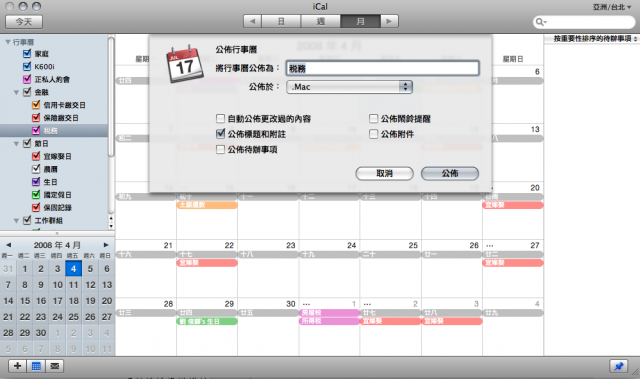Go to next month with right arrow beside 月

(389, 21)
